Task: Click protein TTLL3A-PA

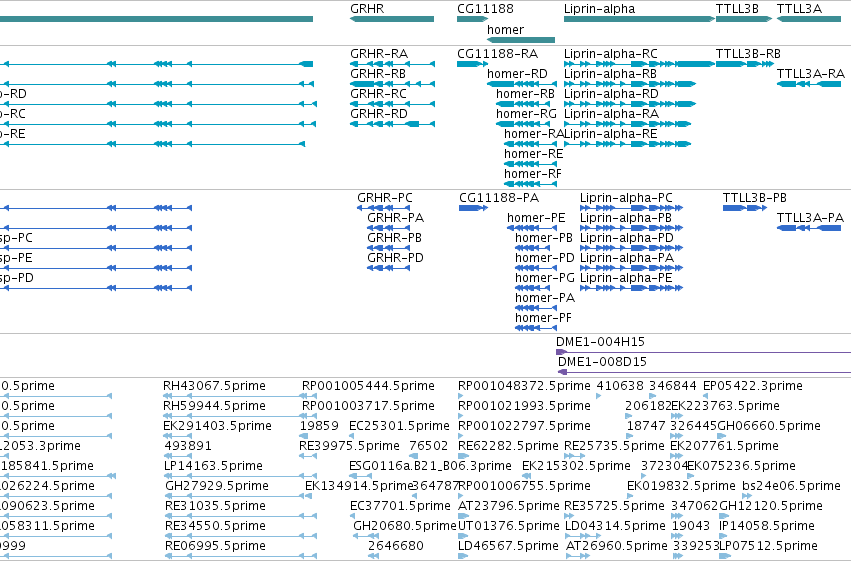Action: [x=810, y=218]
